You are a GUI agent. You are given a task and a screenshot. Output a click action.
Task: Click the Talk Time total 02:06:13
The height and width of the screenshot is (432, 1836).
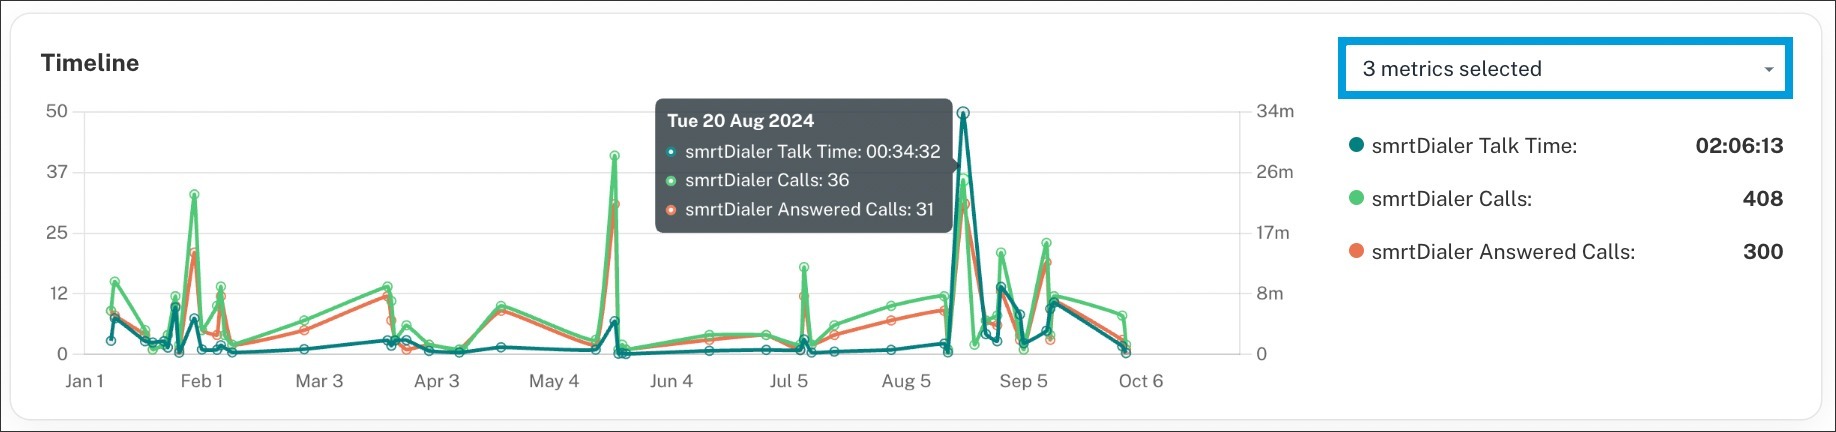pos(1739,146)
